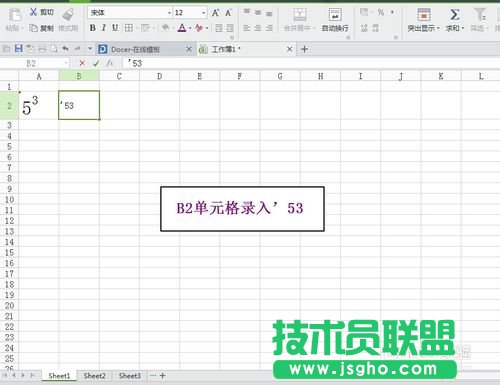Decrease font size with A- icon

coord(228,13)
